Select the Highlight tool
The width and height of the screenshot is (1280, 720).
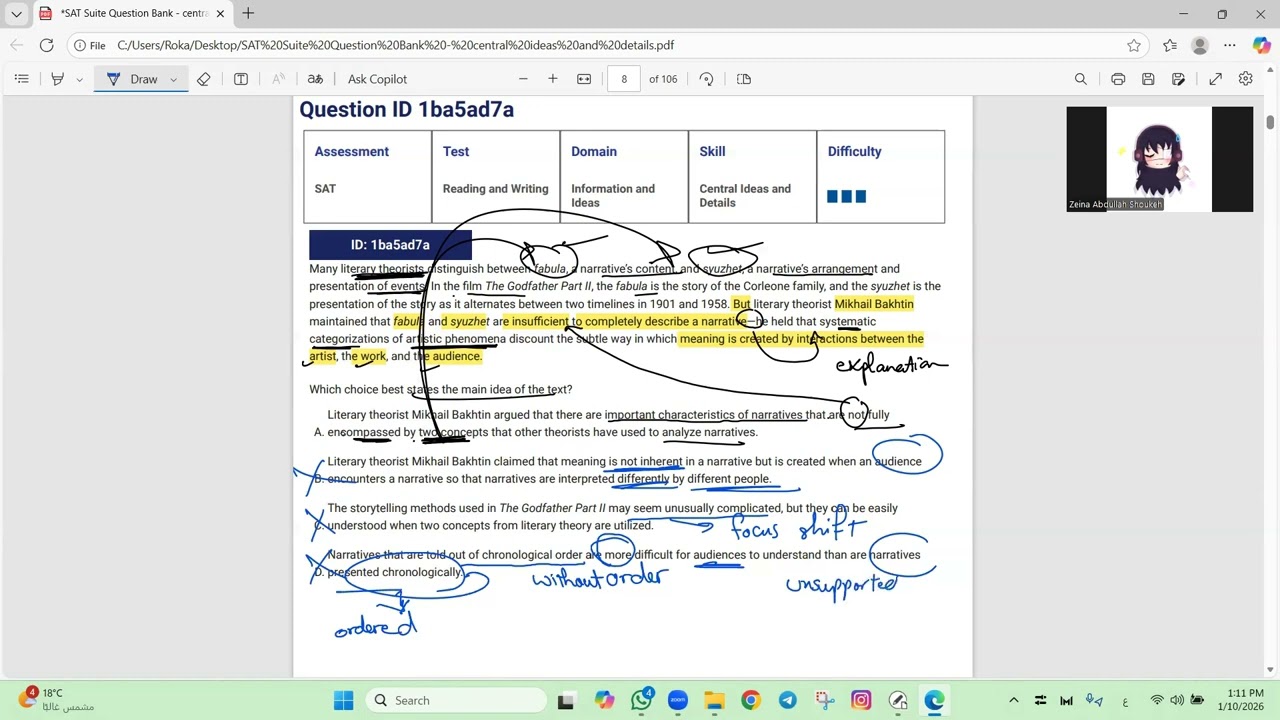57,79
